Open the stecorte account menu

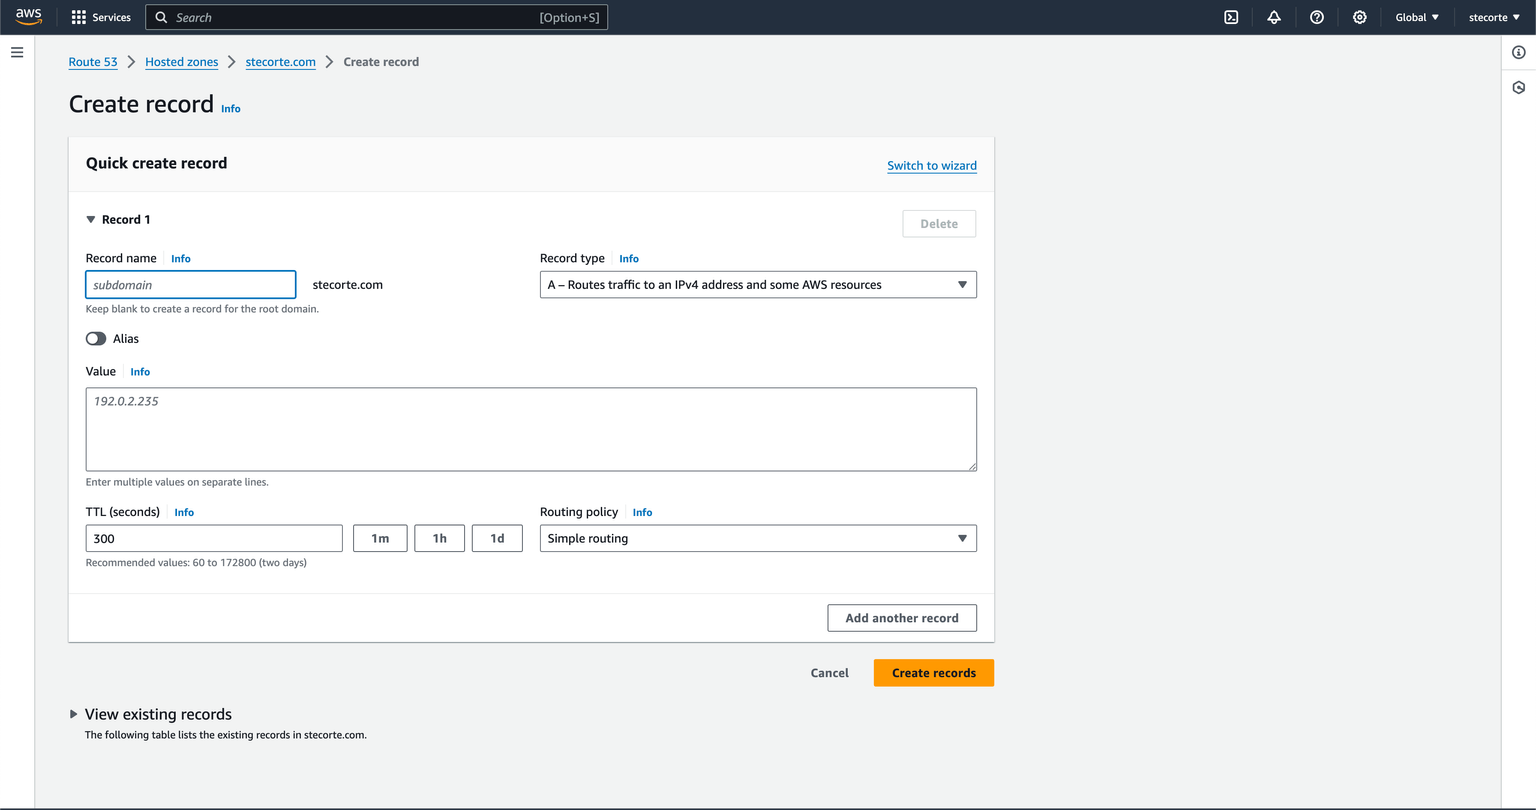[1494, 17]
